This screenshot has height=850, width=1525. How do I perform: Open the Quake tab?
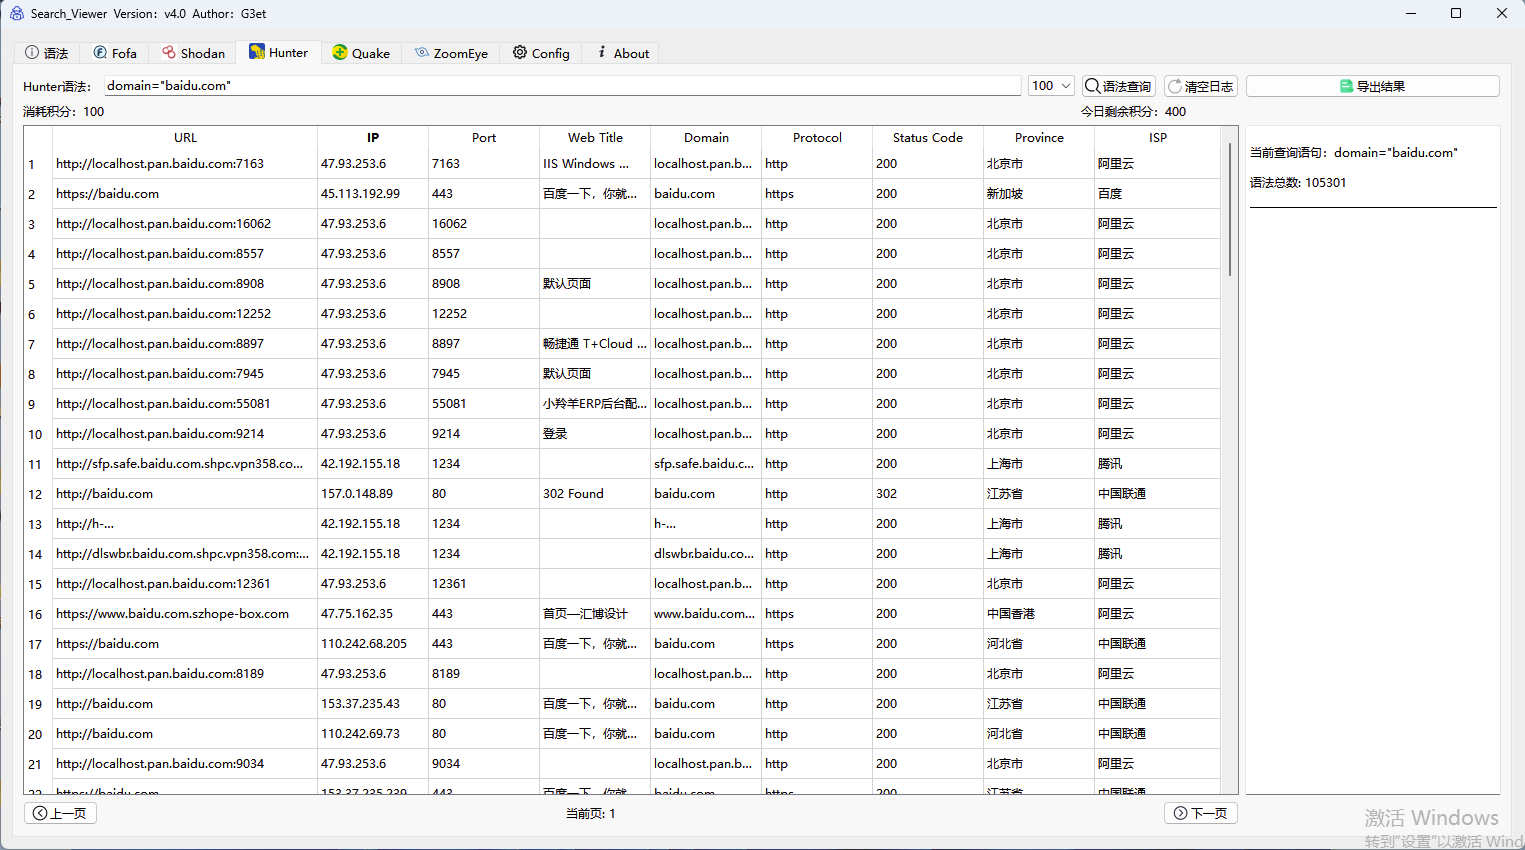coord(361,53)
